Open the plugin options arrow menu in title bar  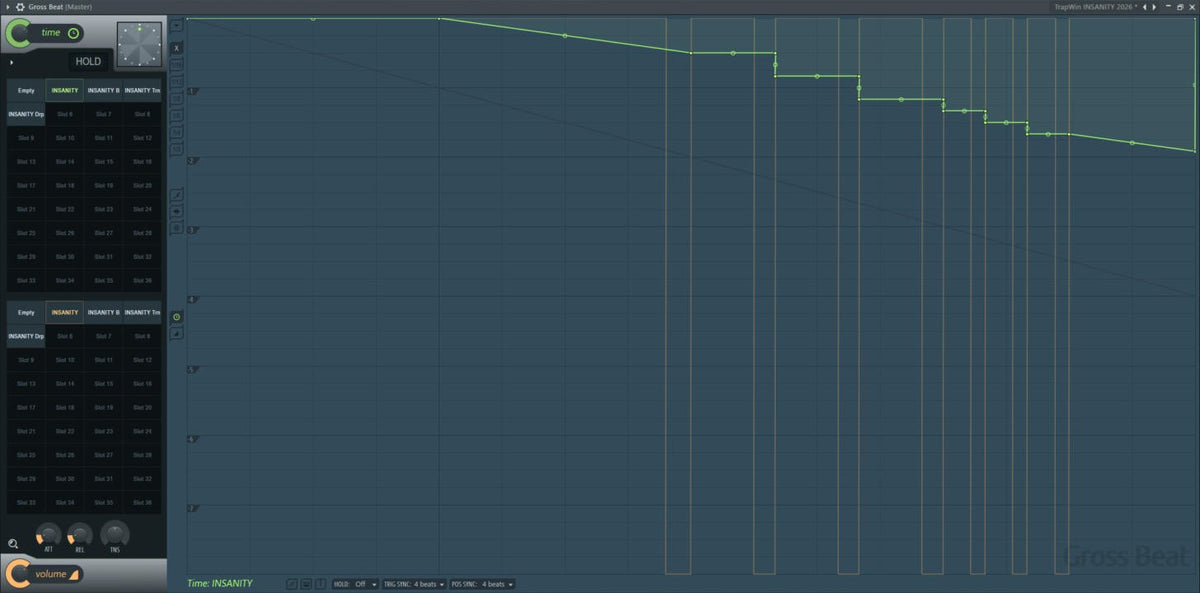[7, 6]
